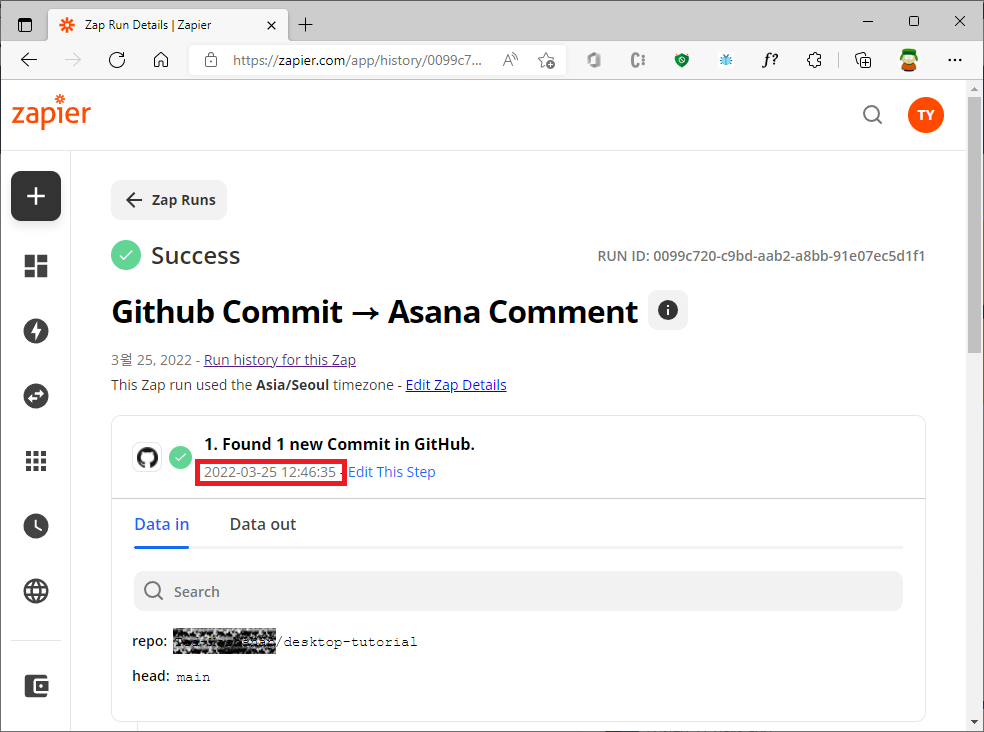Click Edit This Step link

pyautogui.click(x=392, y=472)
